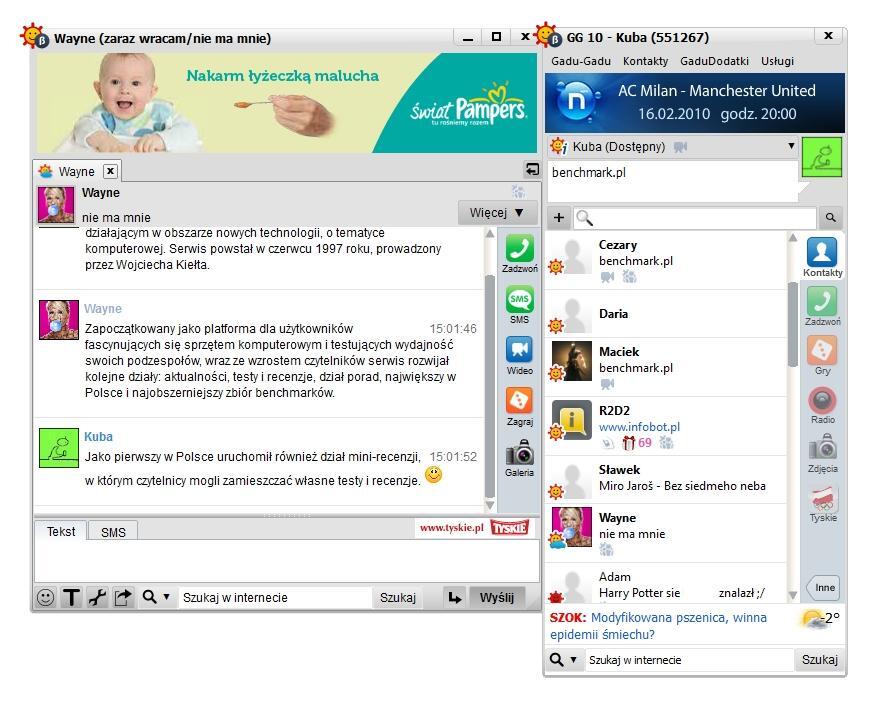The width and height of the screenshot is (879, 703).
Task: Open the GaduDodatki menu
Action: click(714, 61)
